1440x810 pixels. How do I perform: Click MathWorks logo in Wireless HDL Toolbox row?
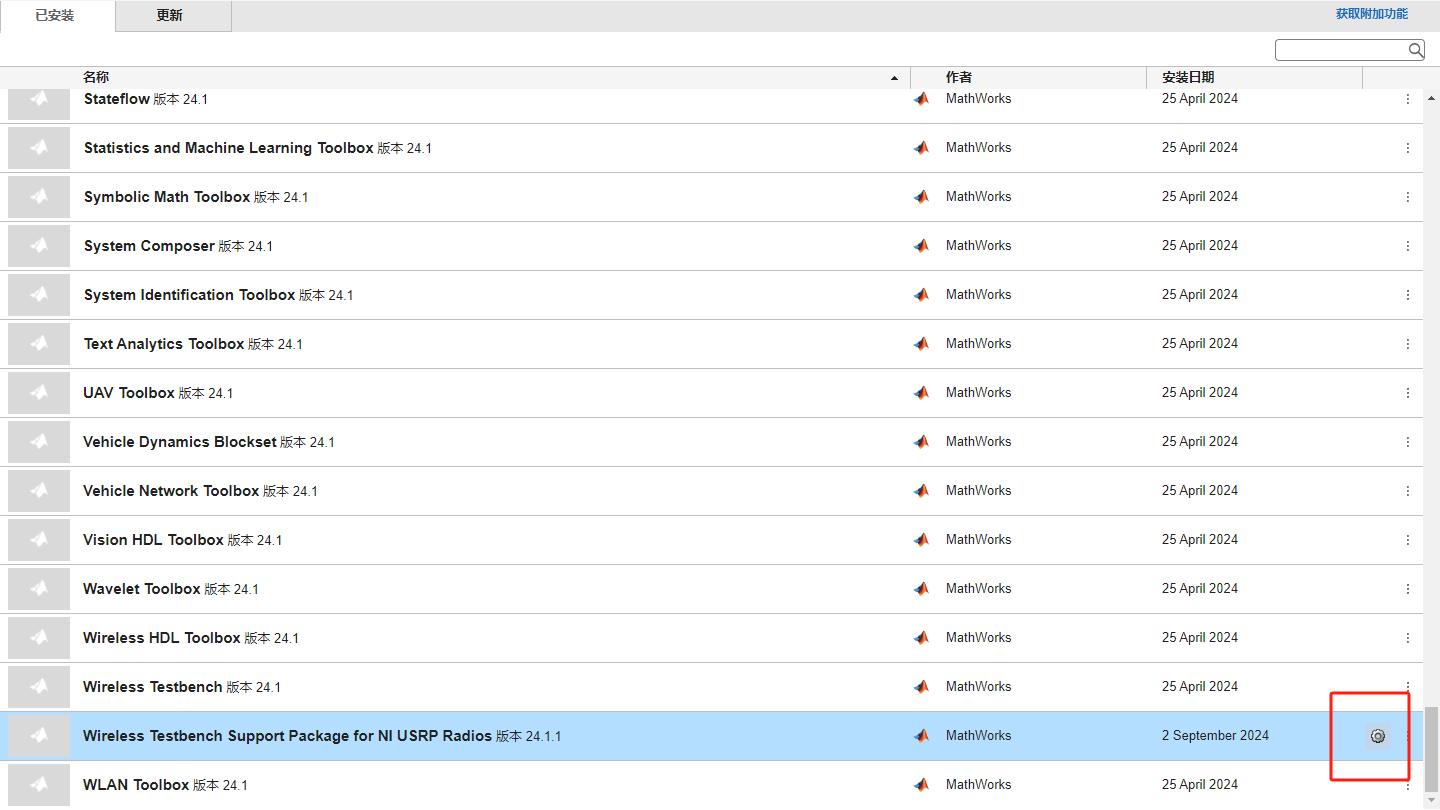click(921, 638)
